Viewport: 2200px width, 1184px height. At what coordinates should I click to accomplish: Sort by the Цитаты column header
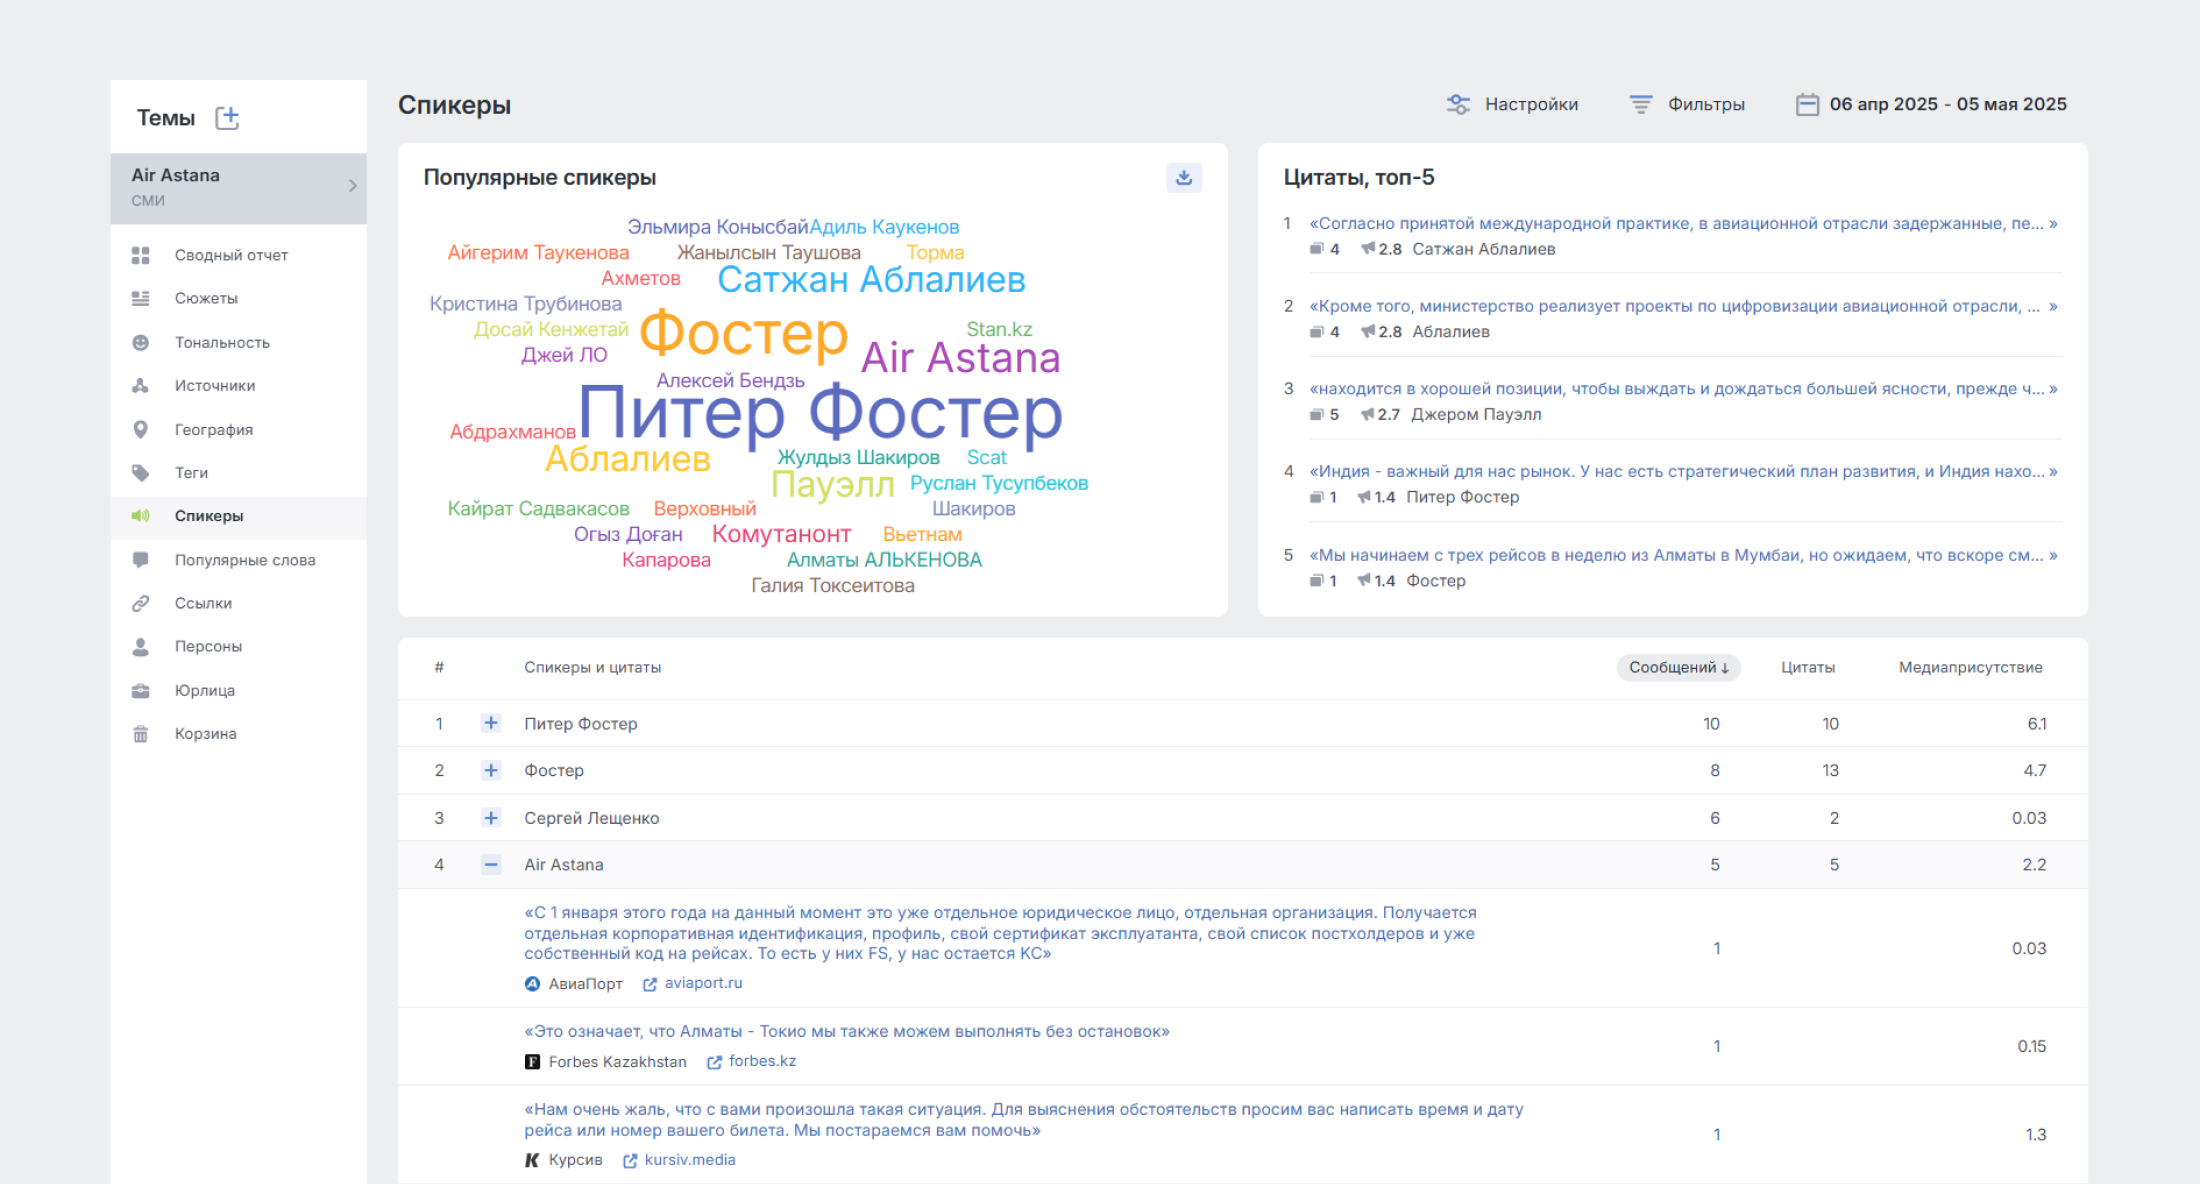coord(1807,667)
